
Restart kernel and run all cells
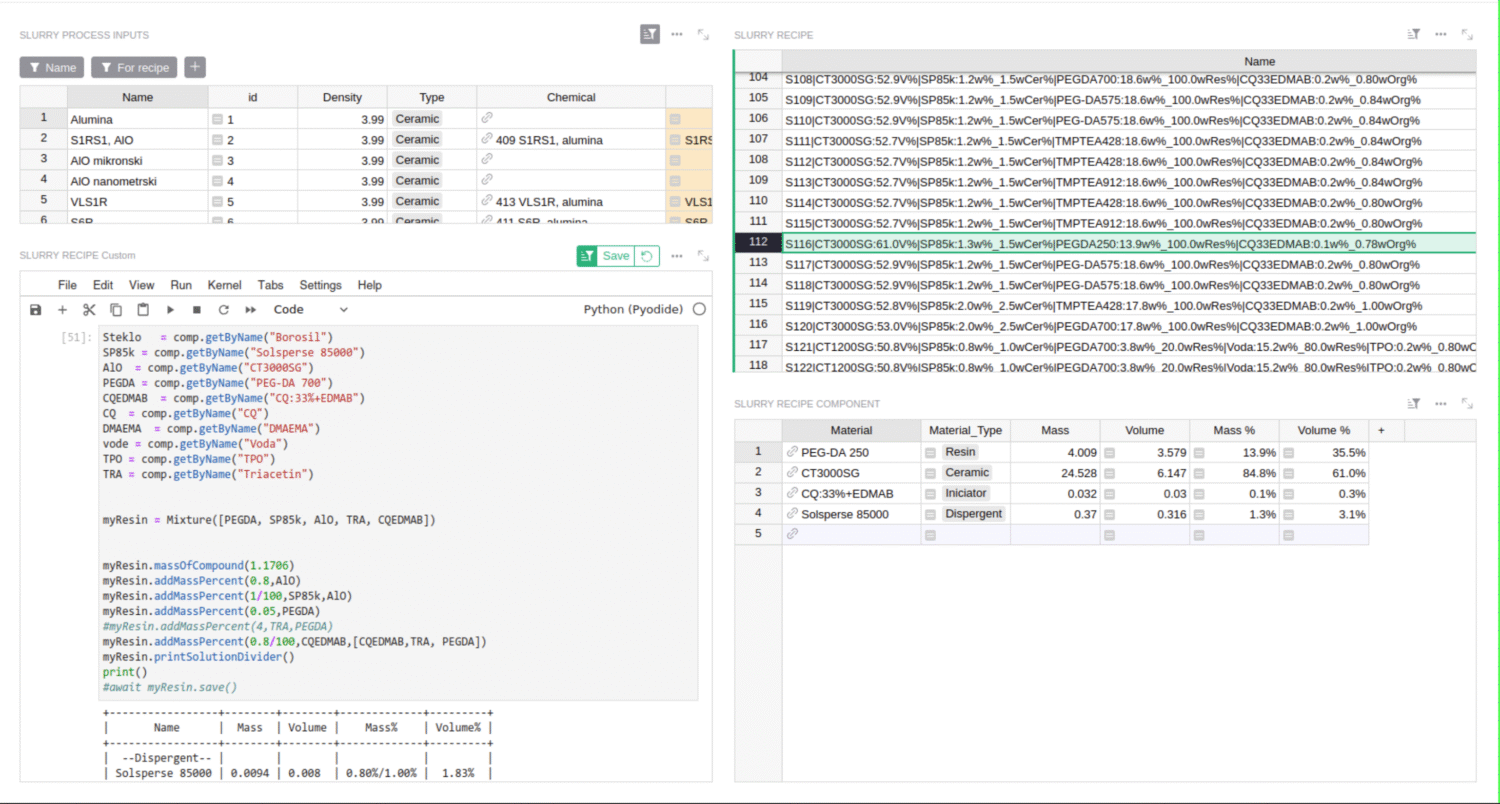coord(251,310)
